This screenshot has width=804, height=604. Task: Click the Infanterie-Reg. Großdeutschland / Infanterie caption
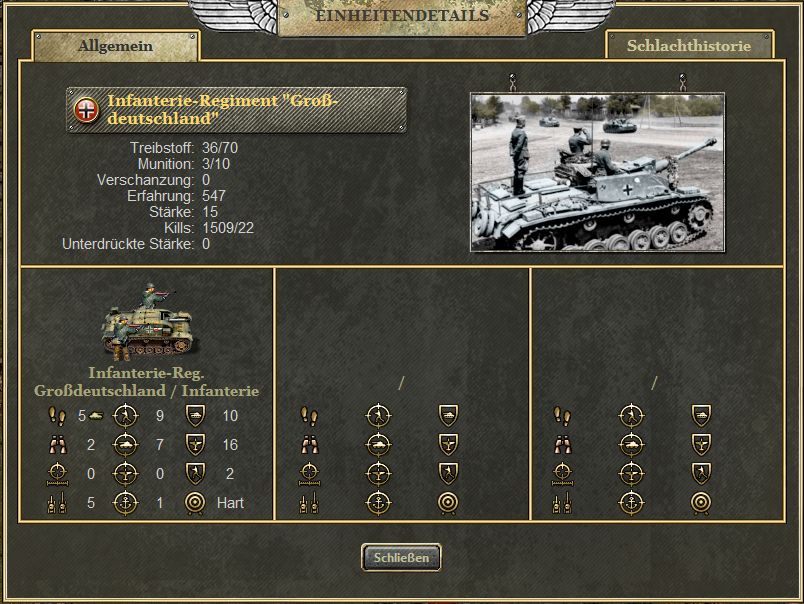pyautogui.click(x=147, y=381)
